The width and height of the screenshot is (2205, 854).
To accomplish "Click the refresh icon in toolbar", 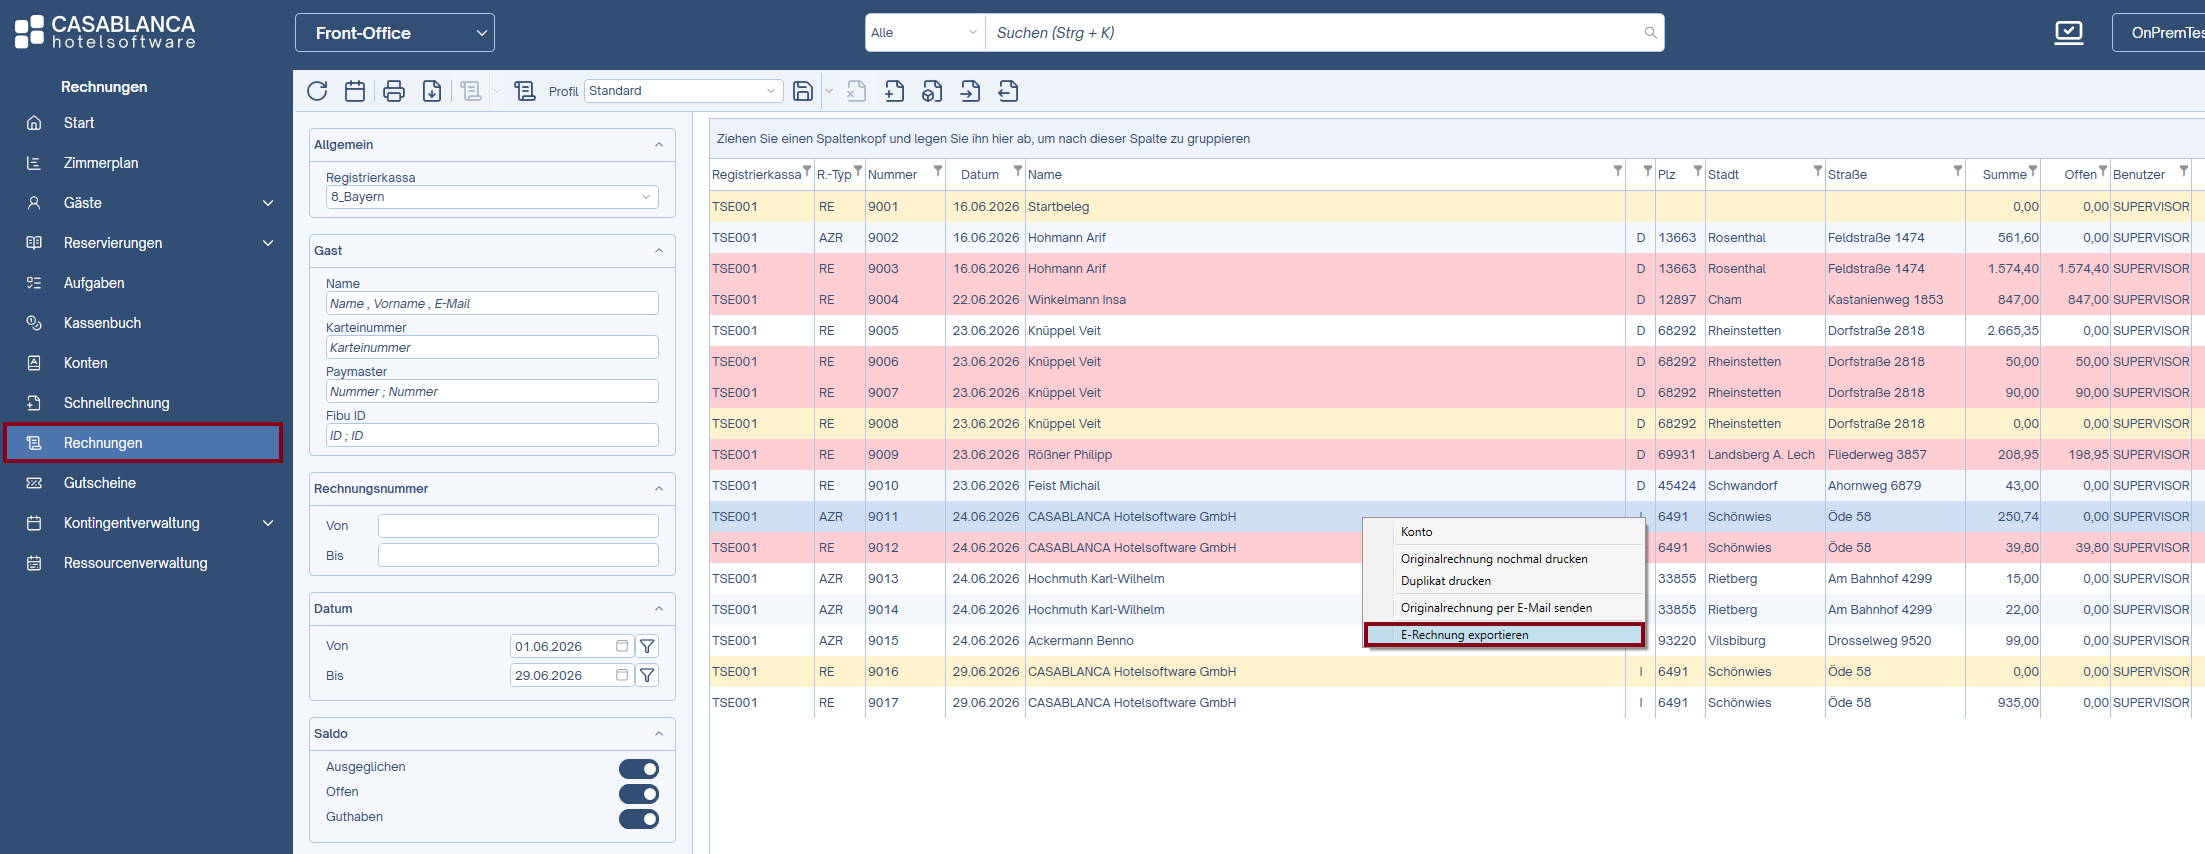I will 317,91.
